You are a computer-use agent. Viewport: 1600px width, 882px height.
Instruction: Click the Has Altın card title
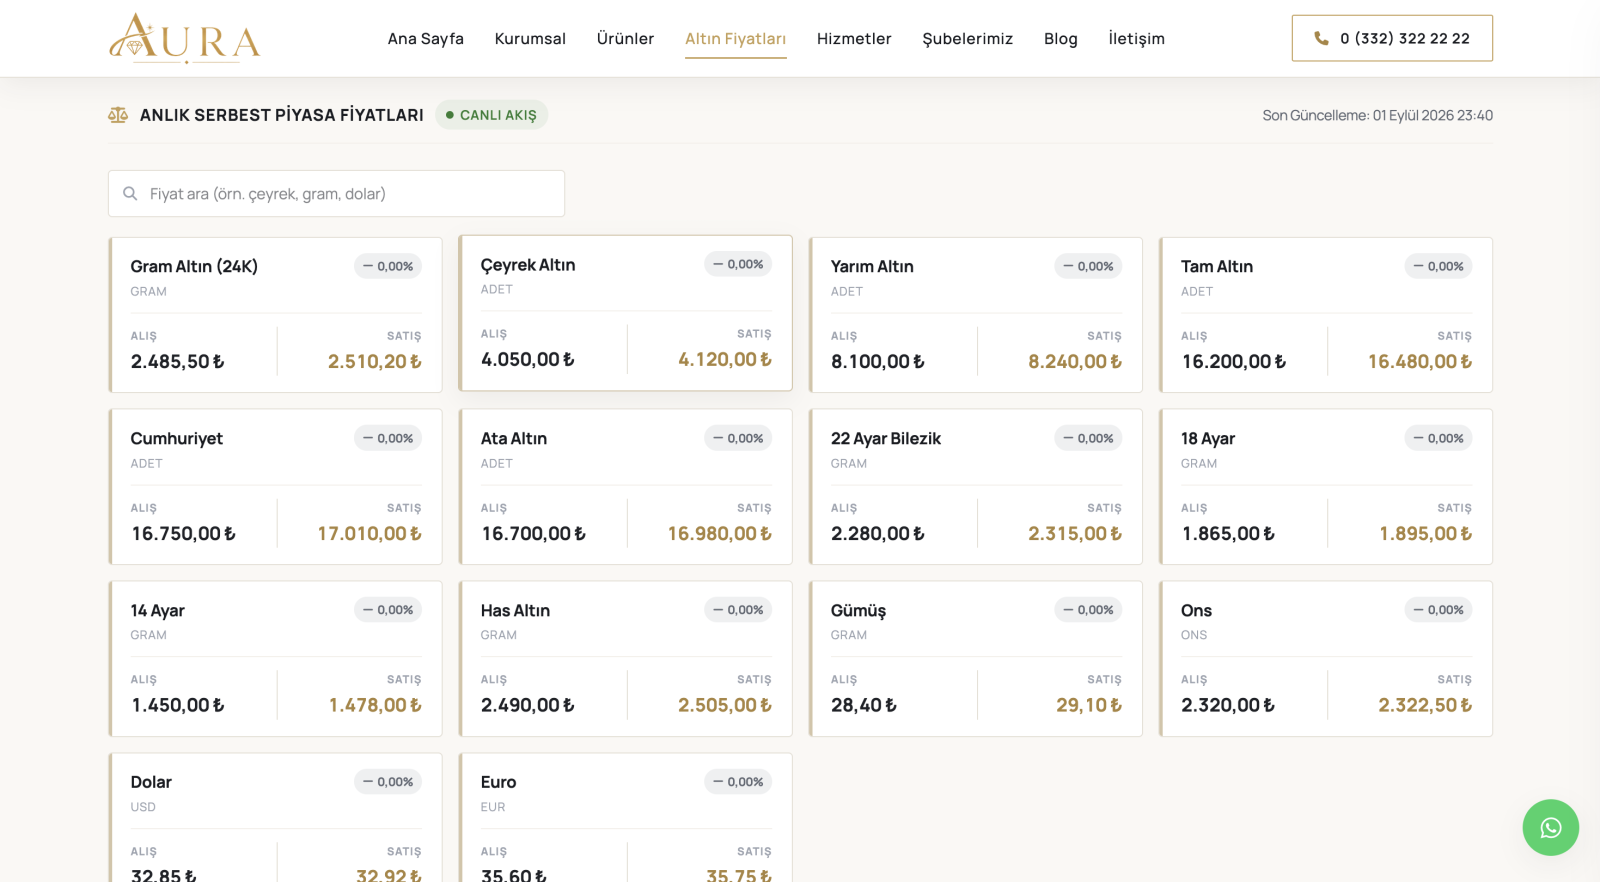pos(515,610)
